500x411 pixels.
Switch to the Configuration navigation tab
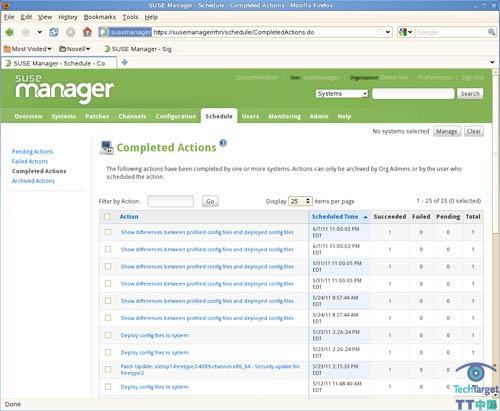coord(176,116)
